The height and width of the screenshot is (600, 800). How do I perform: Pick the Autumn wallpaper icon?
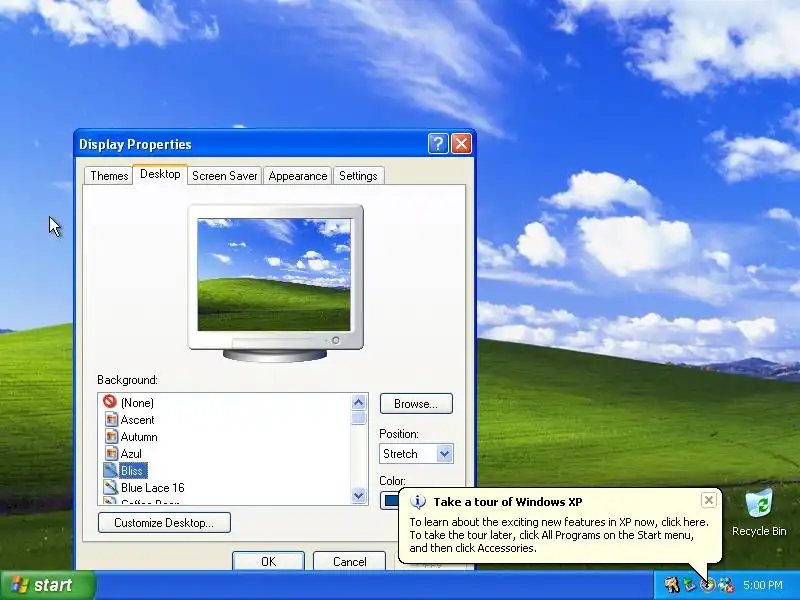point(111,437)
